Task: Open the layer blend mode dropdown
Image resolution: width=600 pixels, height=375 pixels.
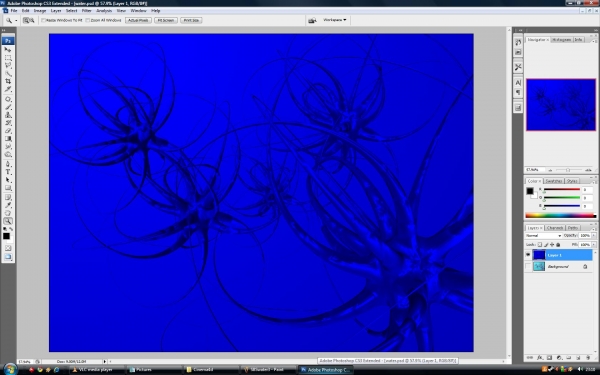Action: (x=543, y=236)
